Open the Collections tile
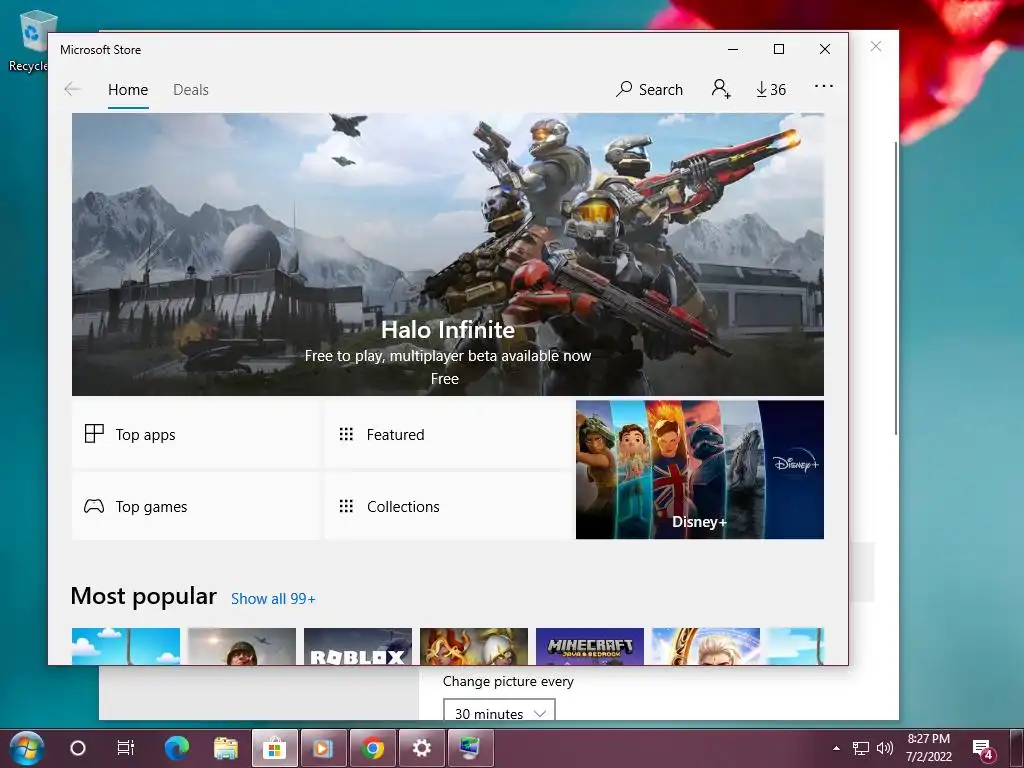This screenshot has width=1024, height=768. [447, 506]
